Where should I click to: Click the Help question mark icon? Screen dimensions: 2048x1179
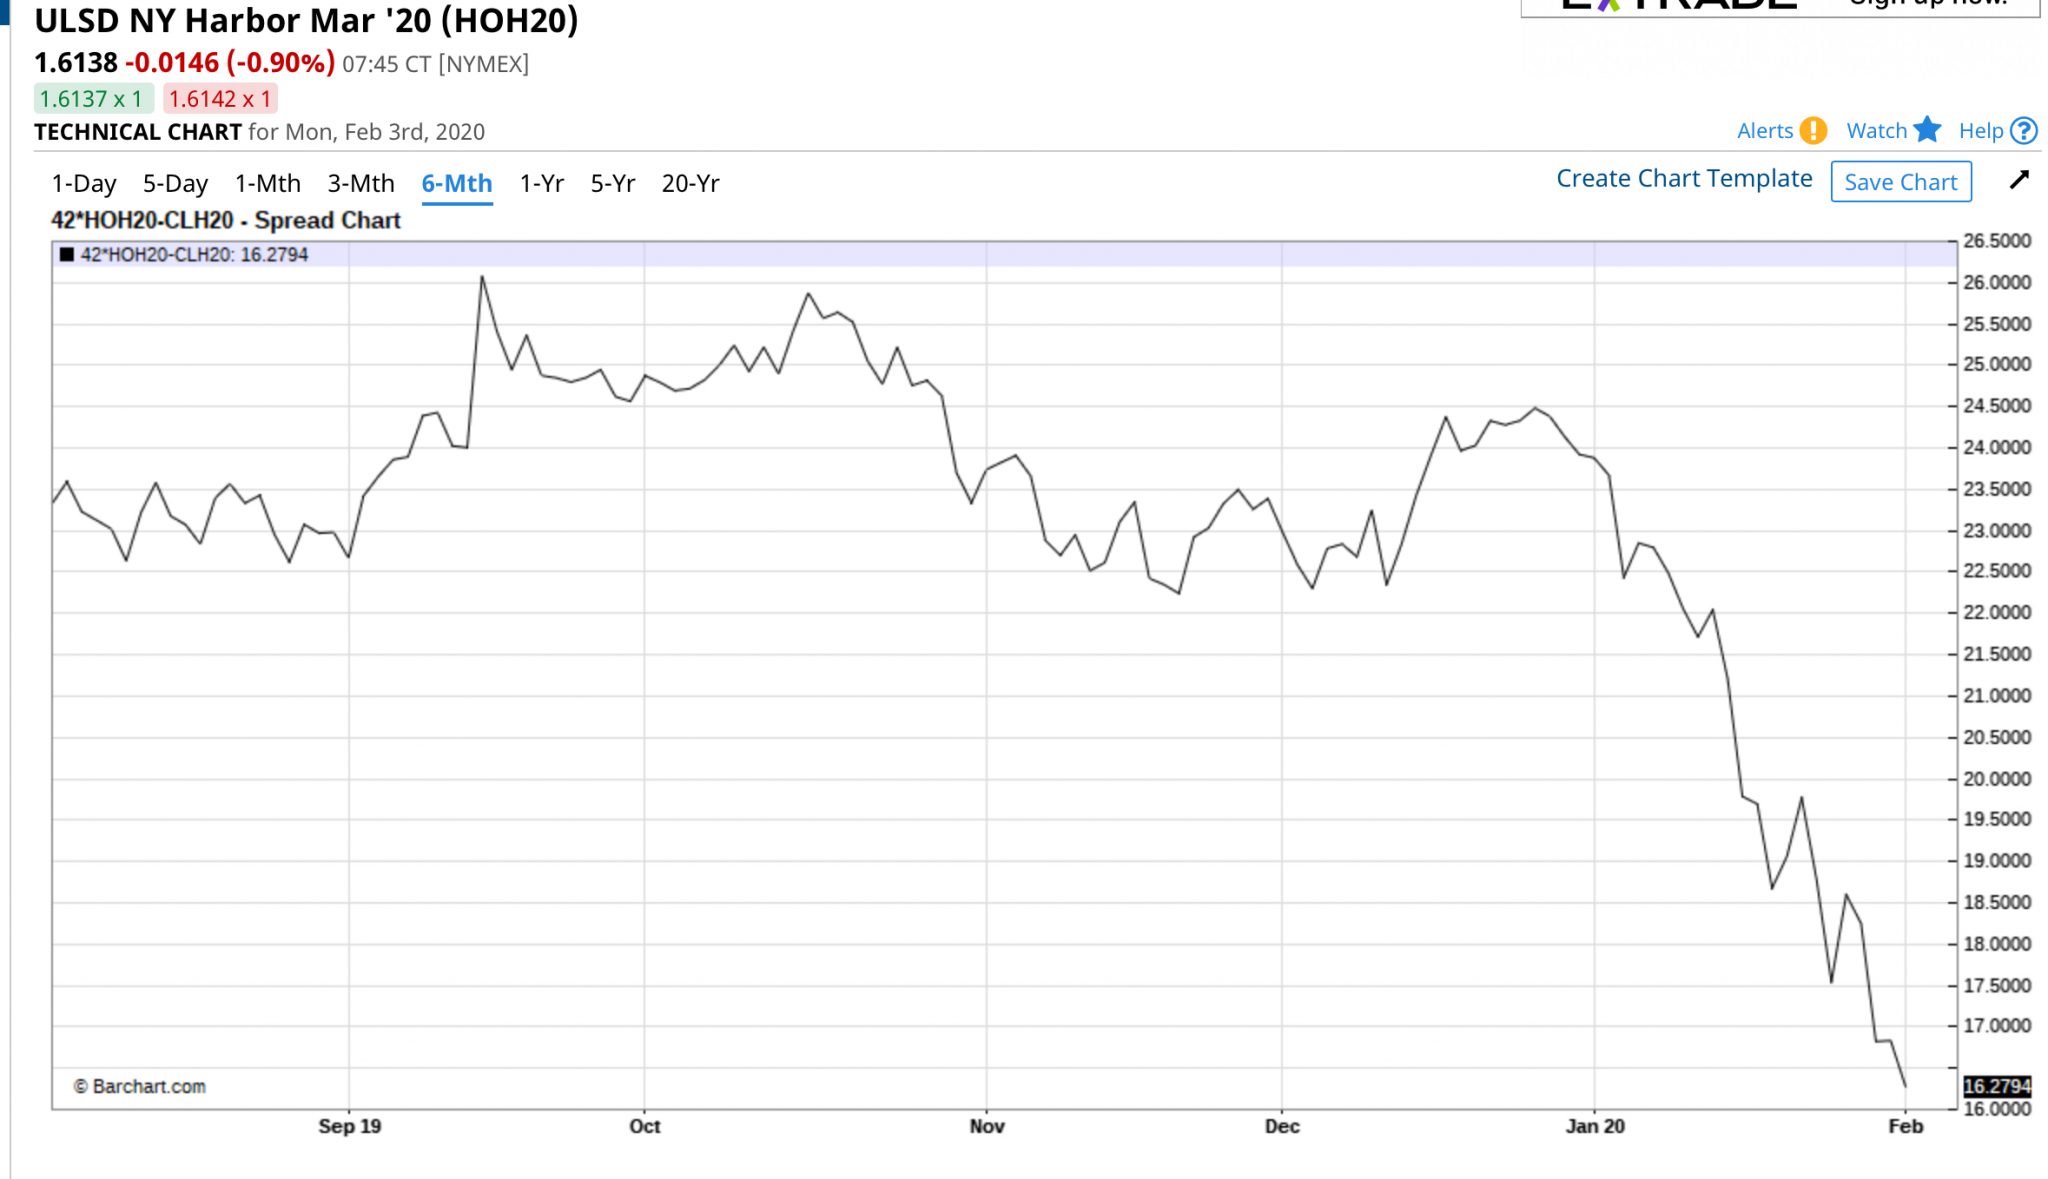click(2024, 131)
